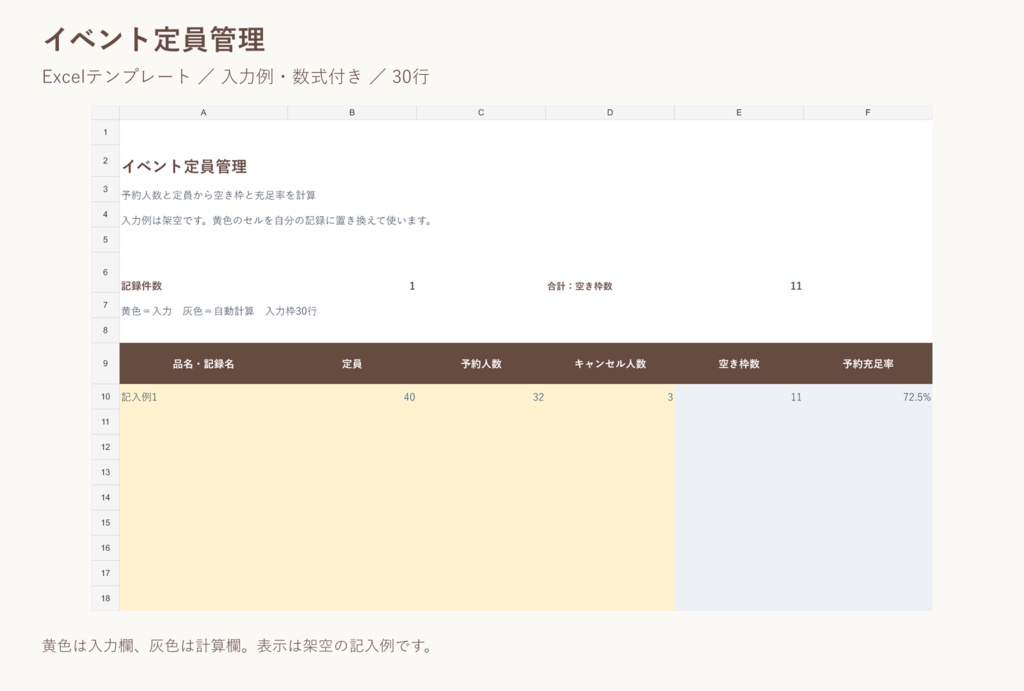This screenshot has height=691, width=1024.
Task: Click the description 予約人数と定員から空き枠と充足率を計算
Action: coord(218,195)
